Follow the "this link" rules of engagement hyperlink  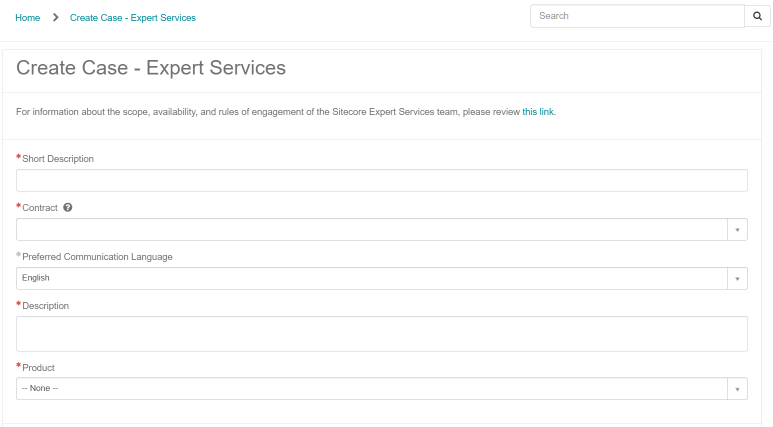tap(538, 112)
